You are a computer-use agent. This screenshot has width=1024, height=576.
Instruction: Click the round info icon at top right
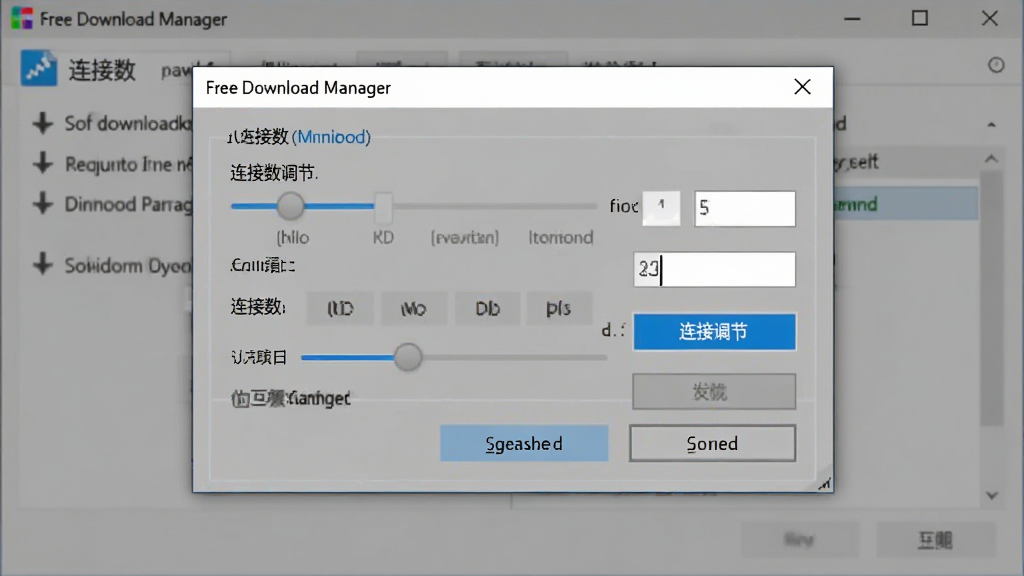click(x=996, y=65)
